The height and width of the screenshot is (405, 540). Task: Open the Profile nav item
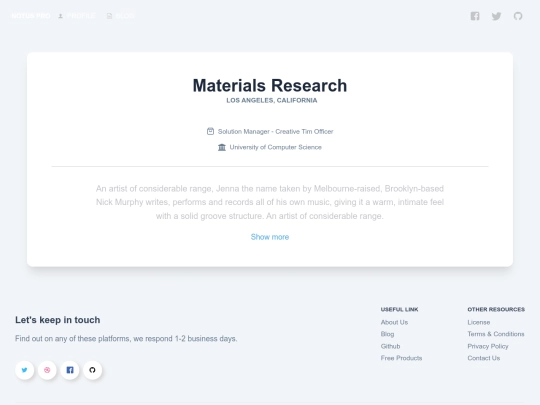[x=77, y=16]
